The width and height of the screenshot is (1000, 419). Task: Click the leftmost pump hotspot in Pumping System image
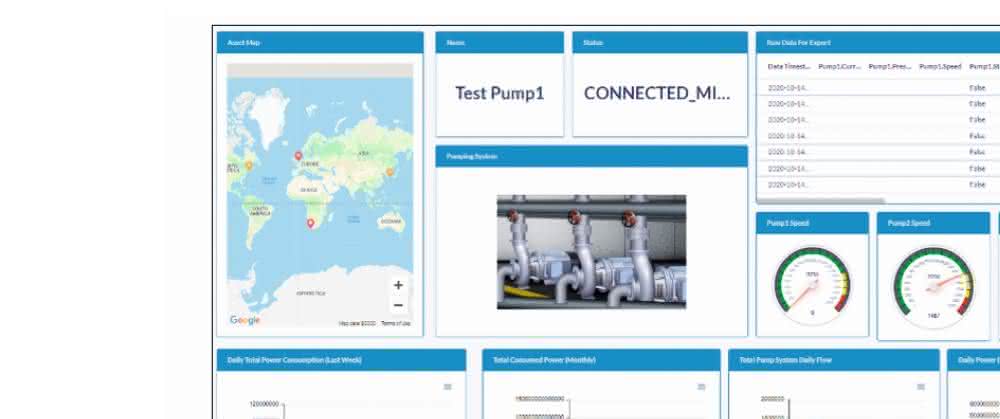pos(514,217)
